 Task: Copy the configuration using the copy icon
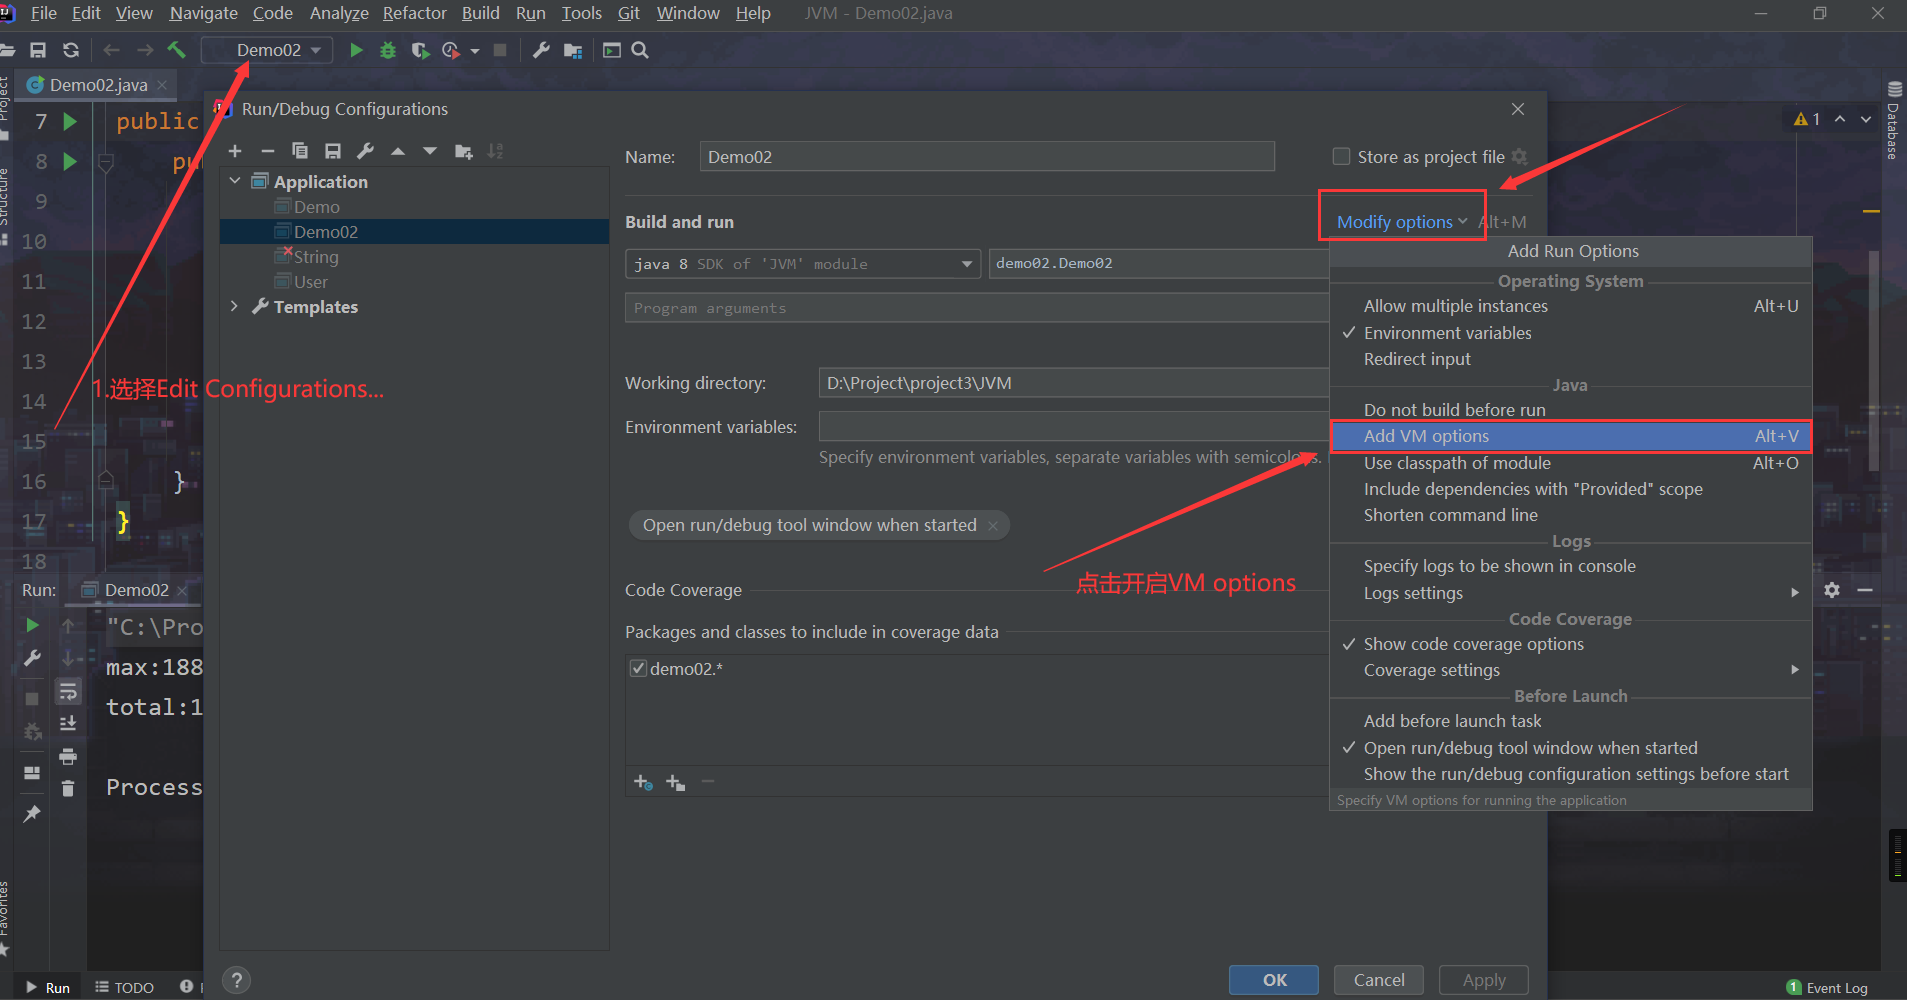tap(299, 151)
